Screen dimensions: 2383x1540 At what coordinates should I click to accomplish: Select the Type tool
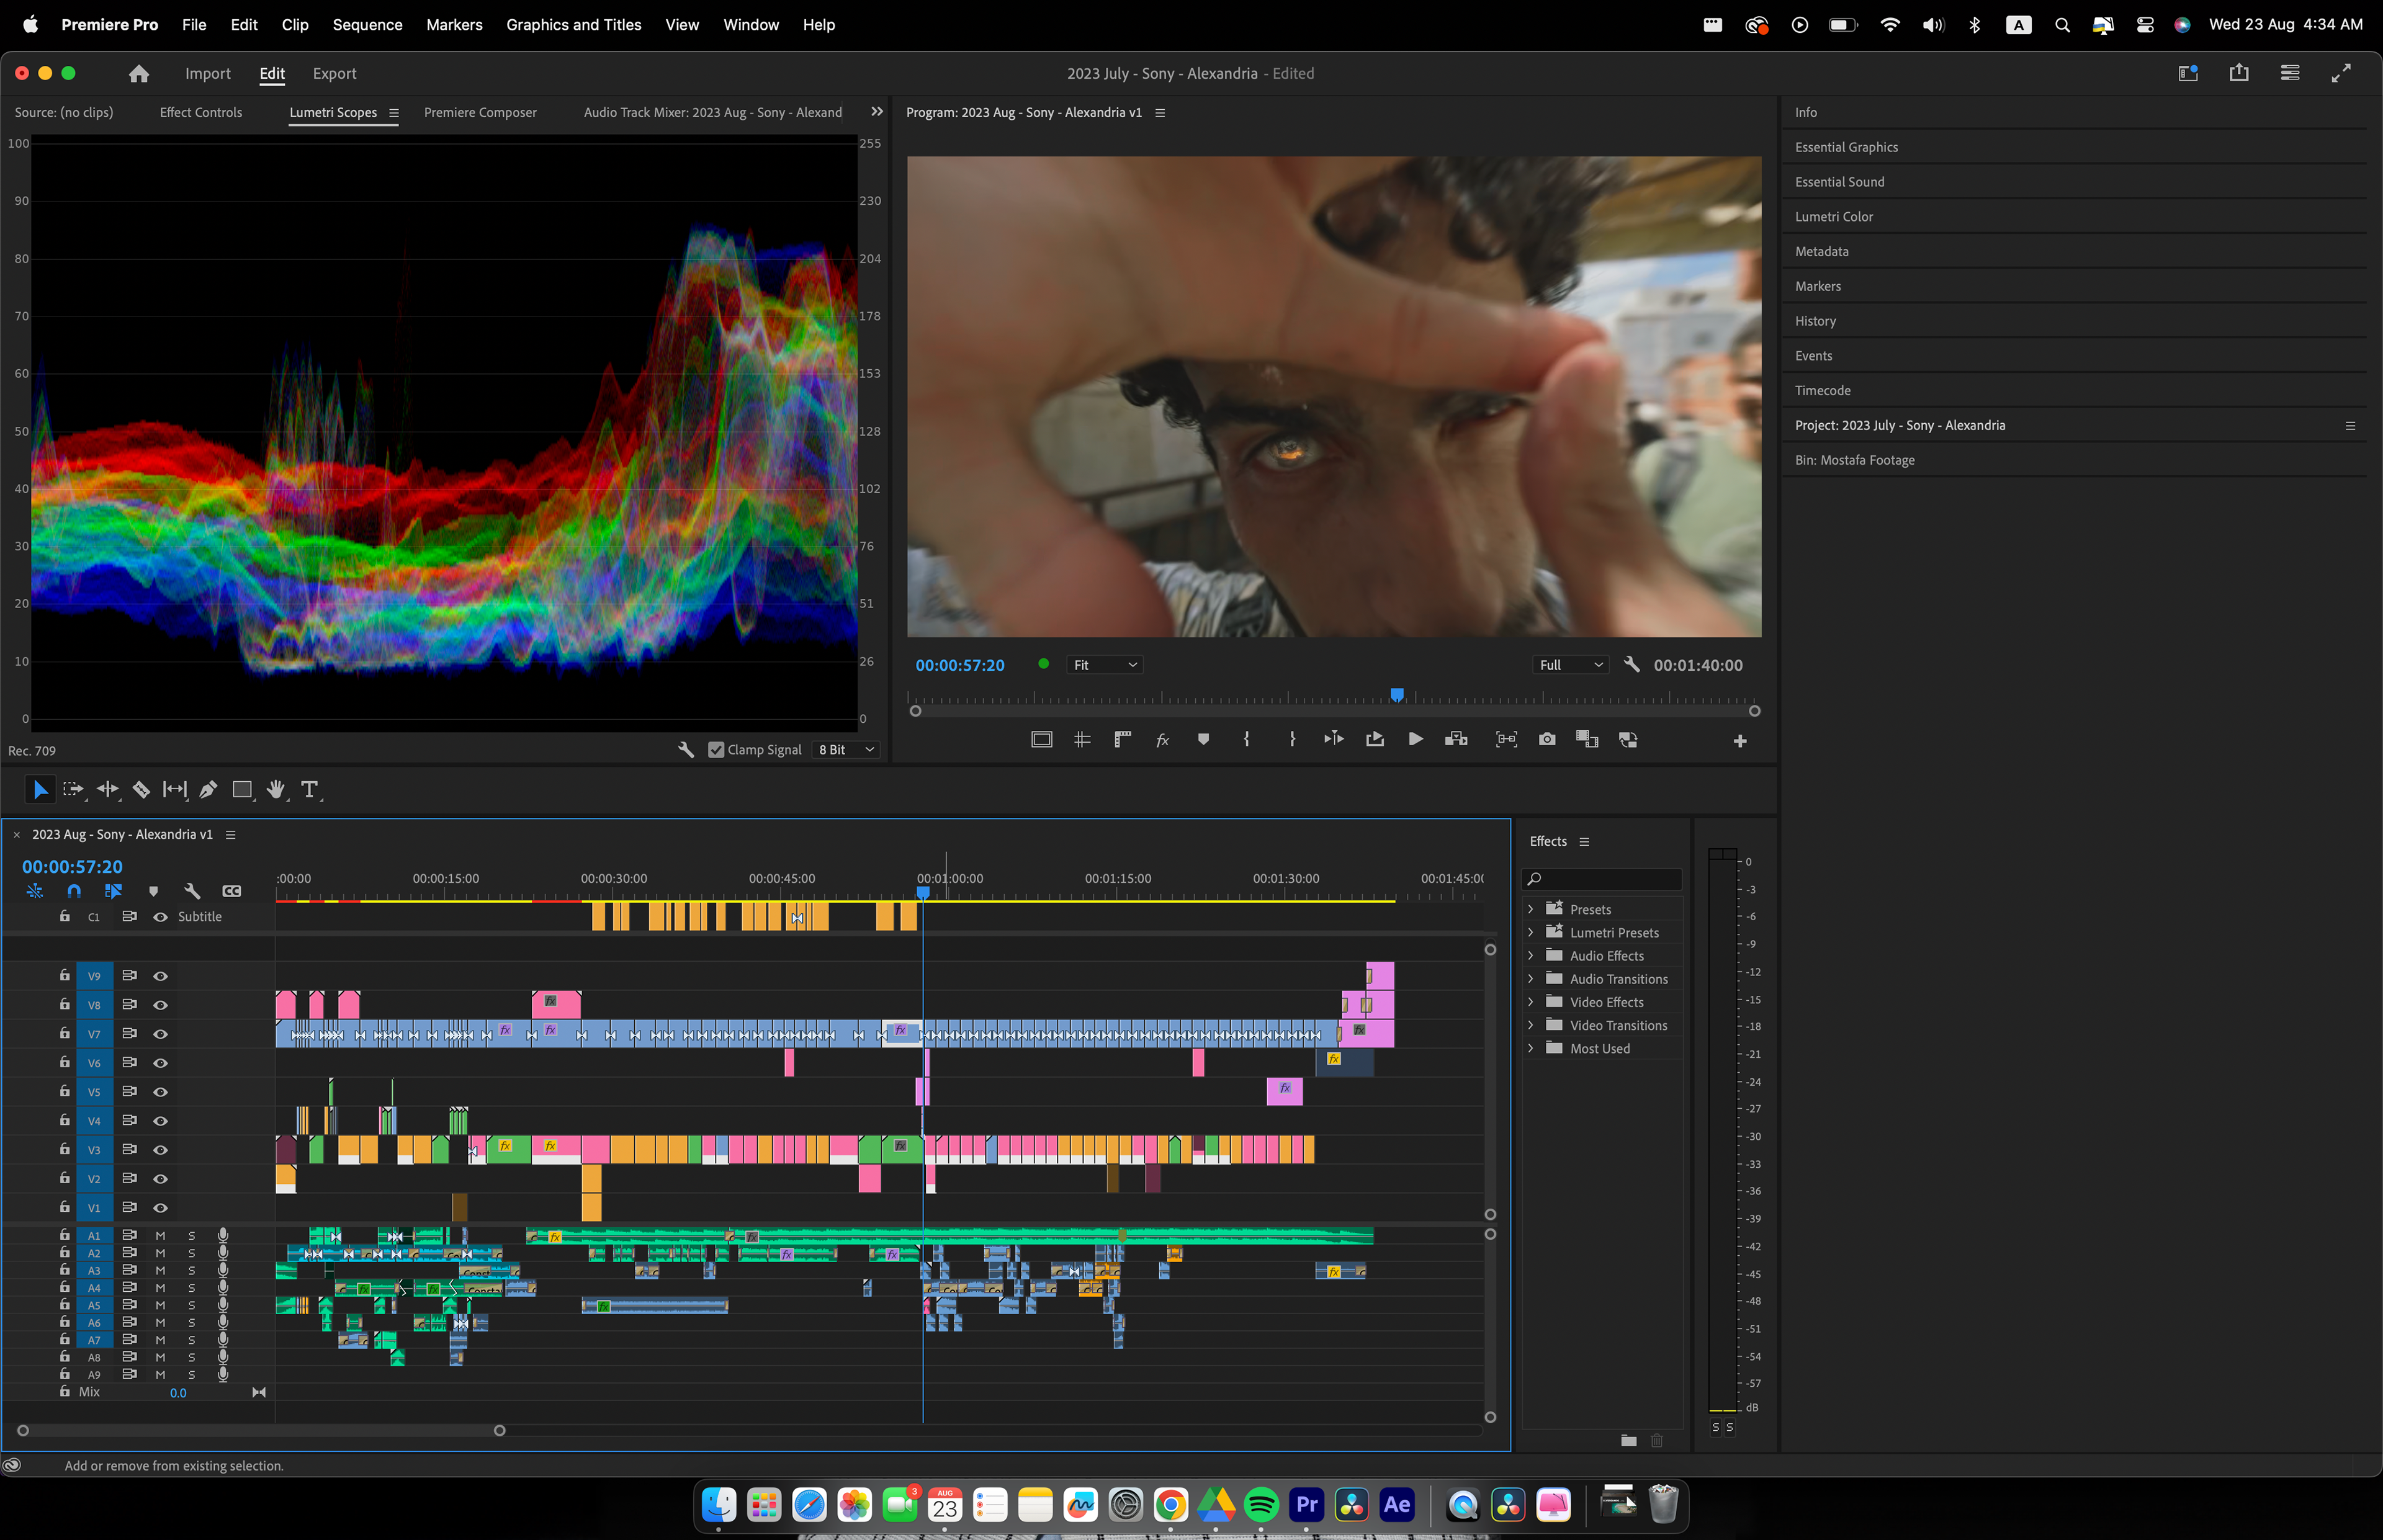pos(309,790)
